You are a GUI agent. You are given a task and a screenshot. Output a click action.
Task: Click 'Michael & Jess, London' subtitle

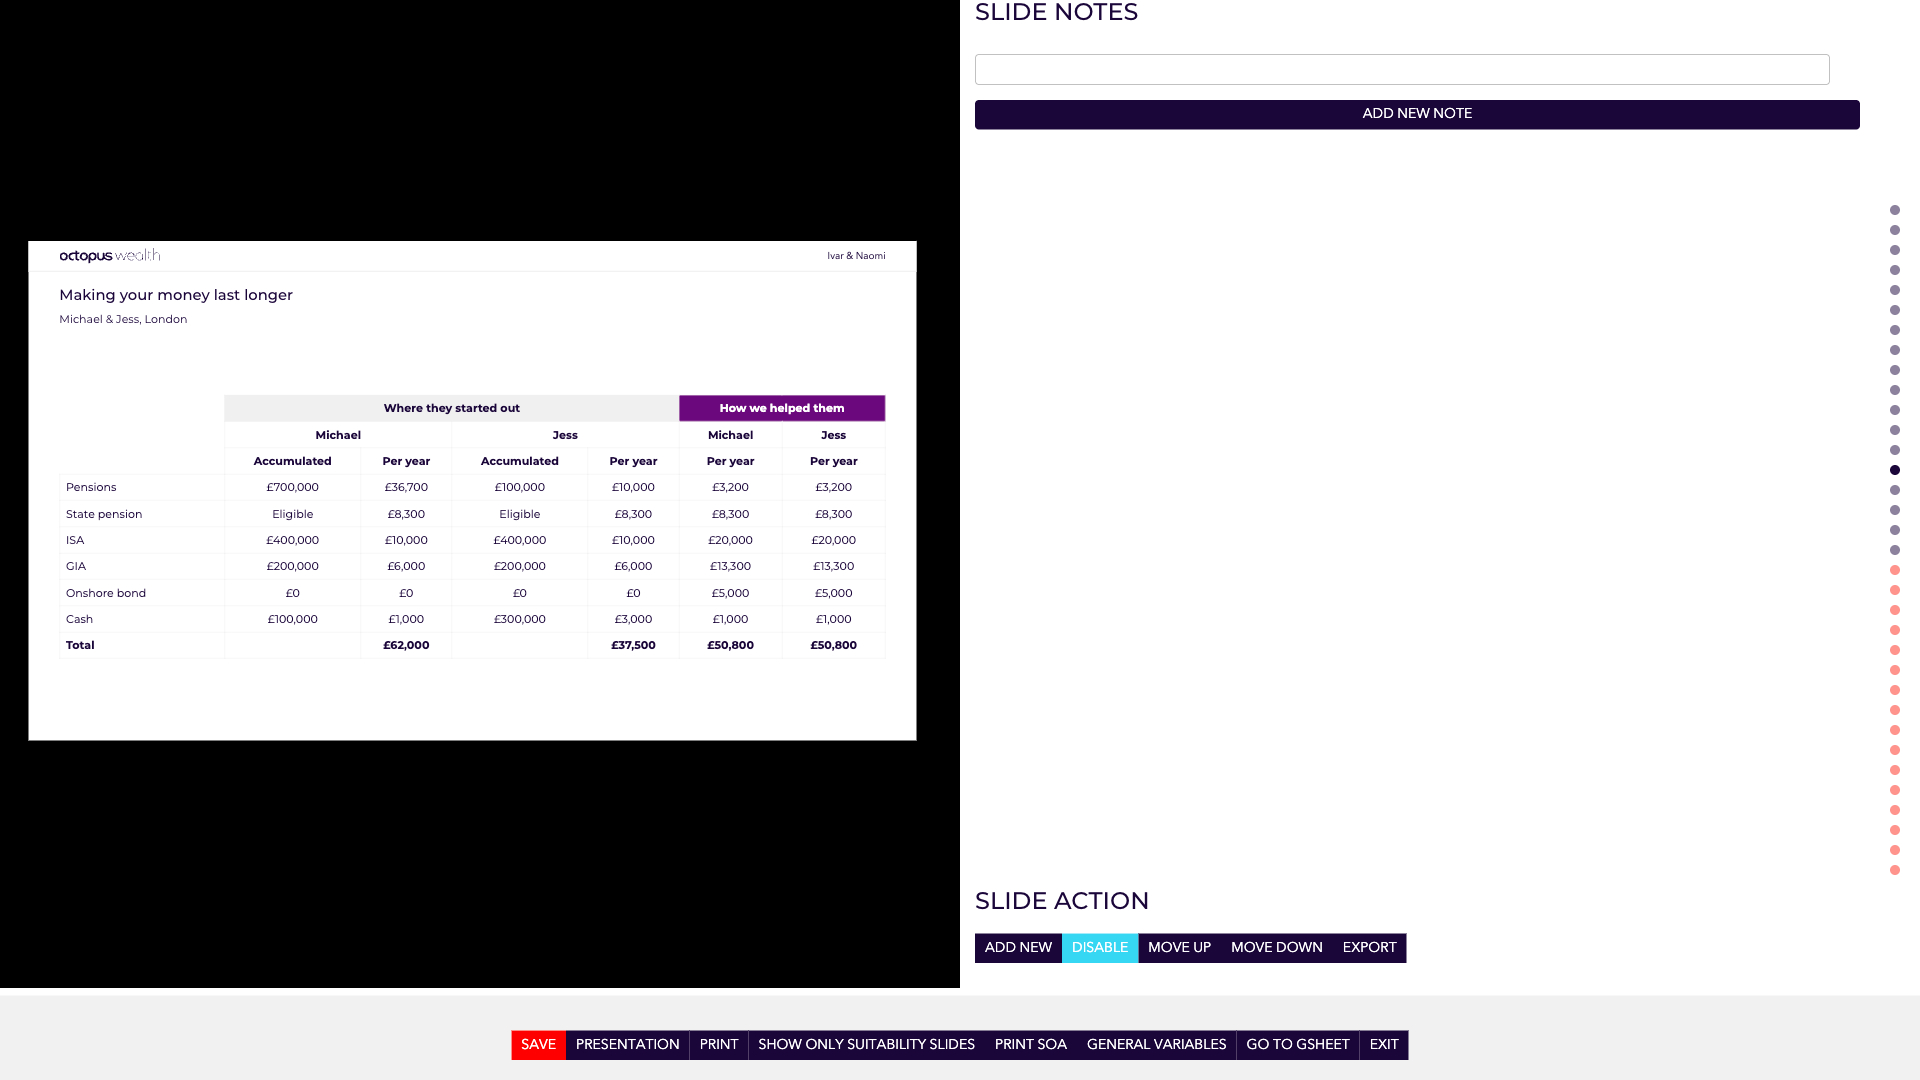click(123, 320)
